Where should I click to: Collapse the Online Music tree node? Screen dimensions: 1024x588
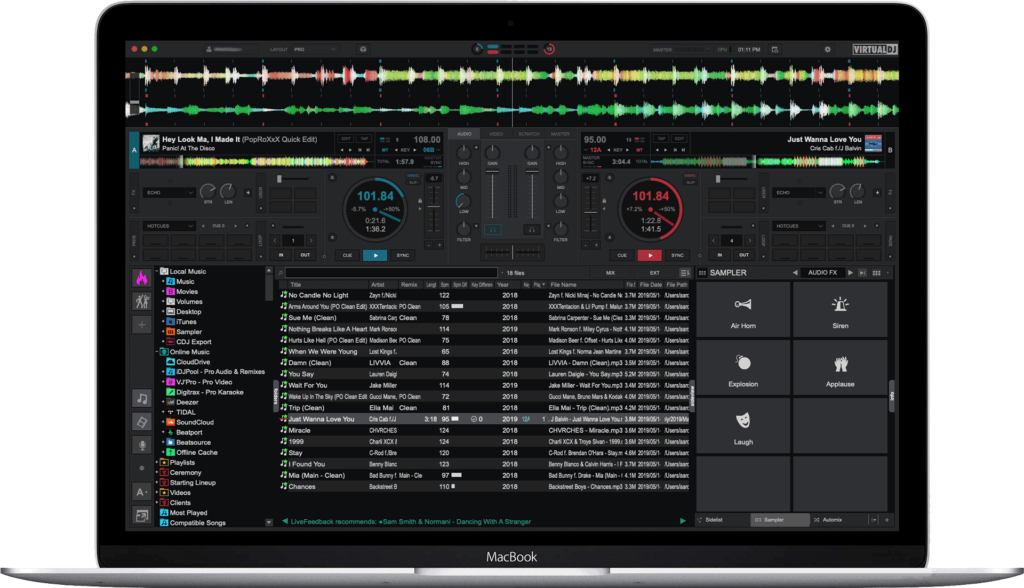(157, 352)
